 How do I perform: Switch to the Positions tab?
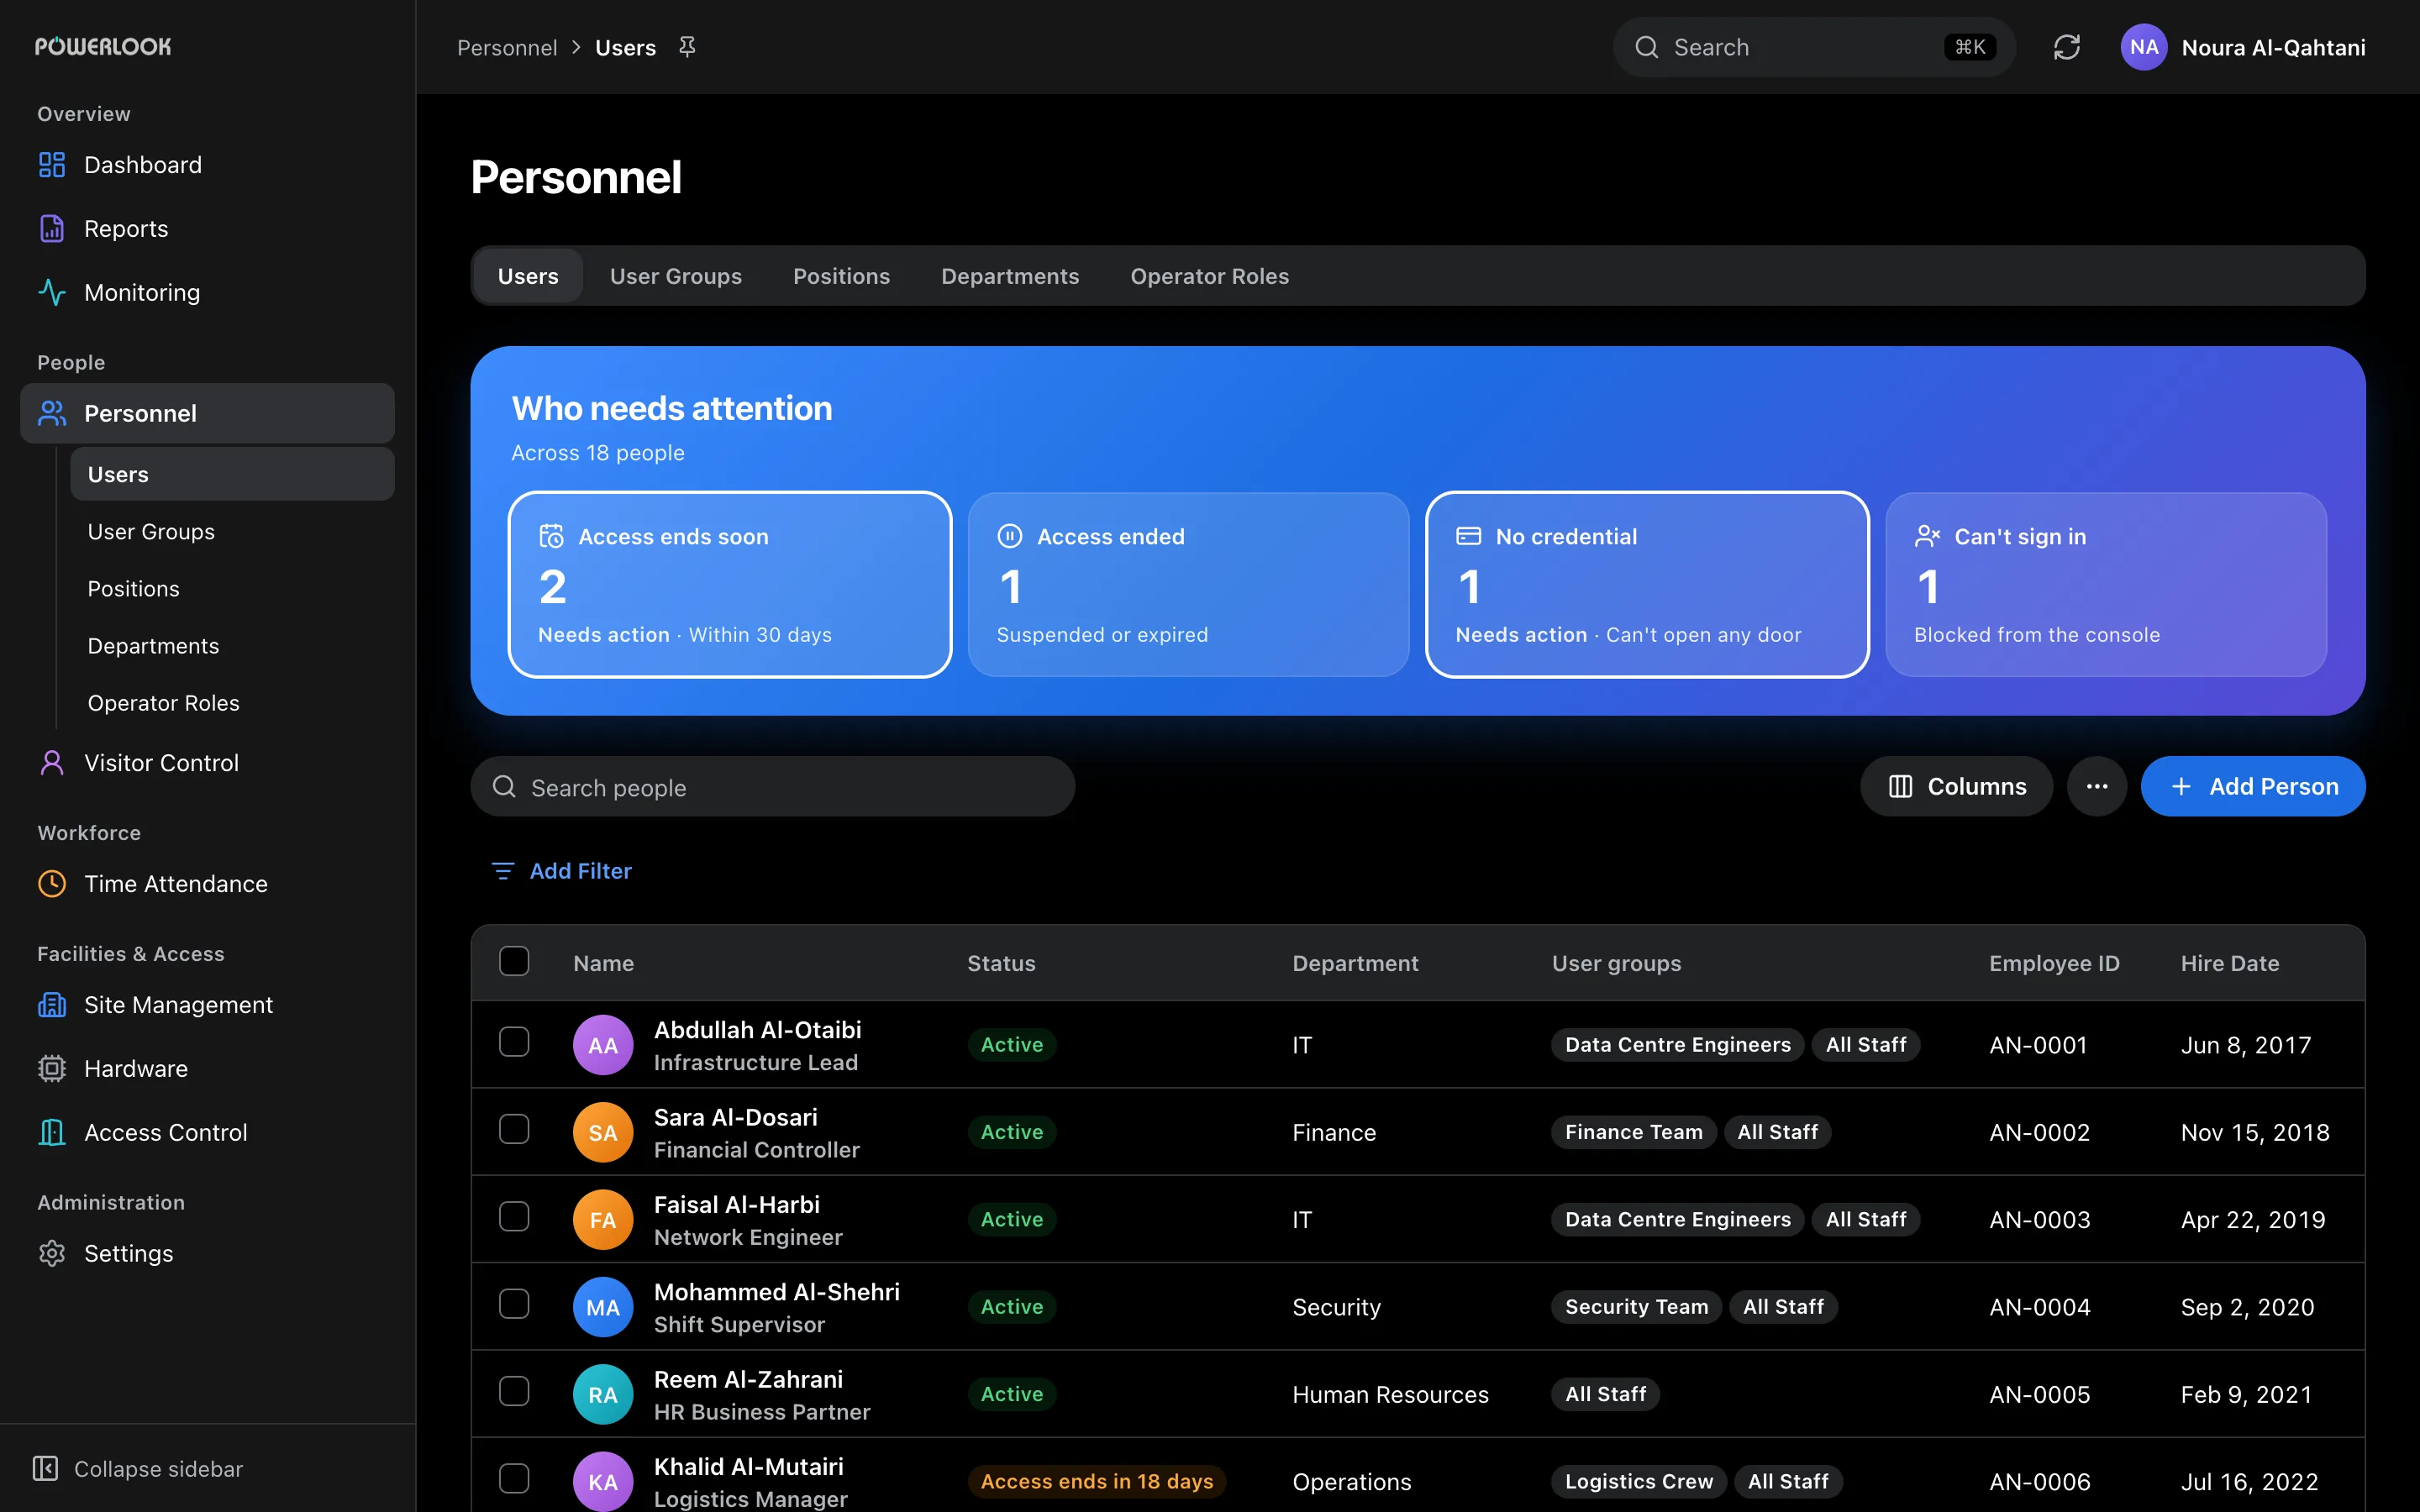click(x=841, y=276)
